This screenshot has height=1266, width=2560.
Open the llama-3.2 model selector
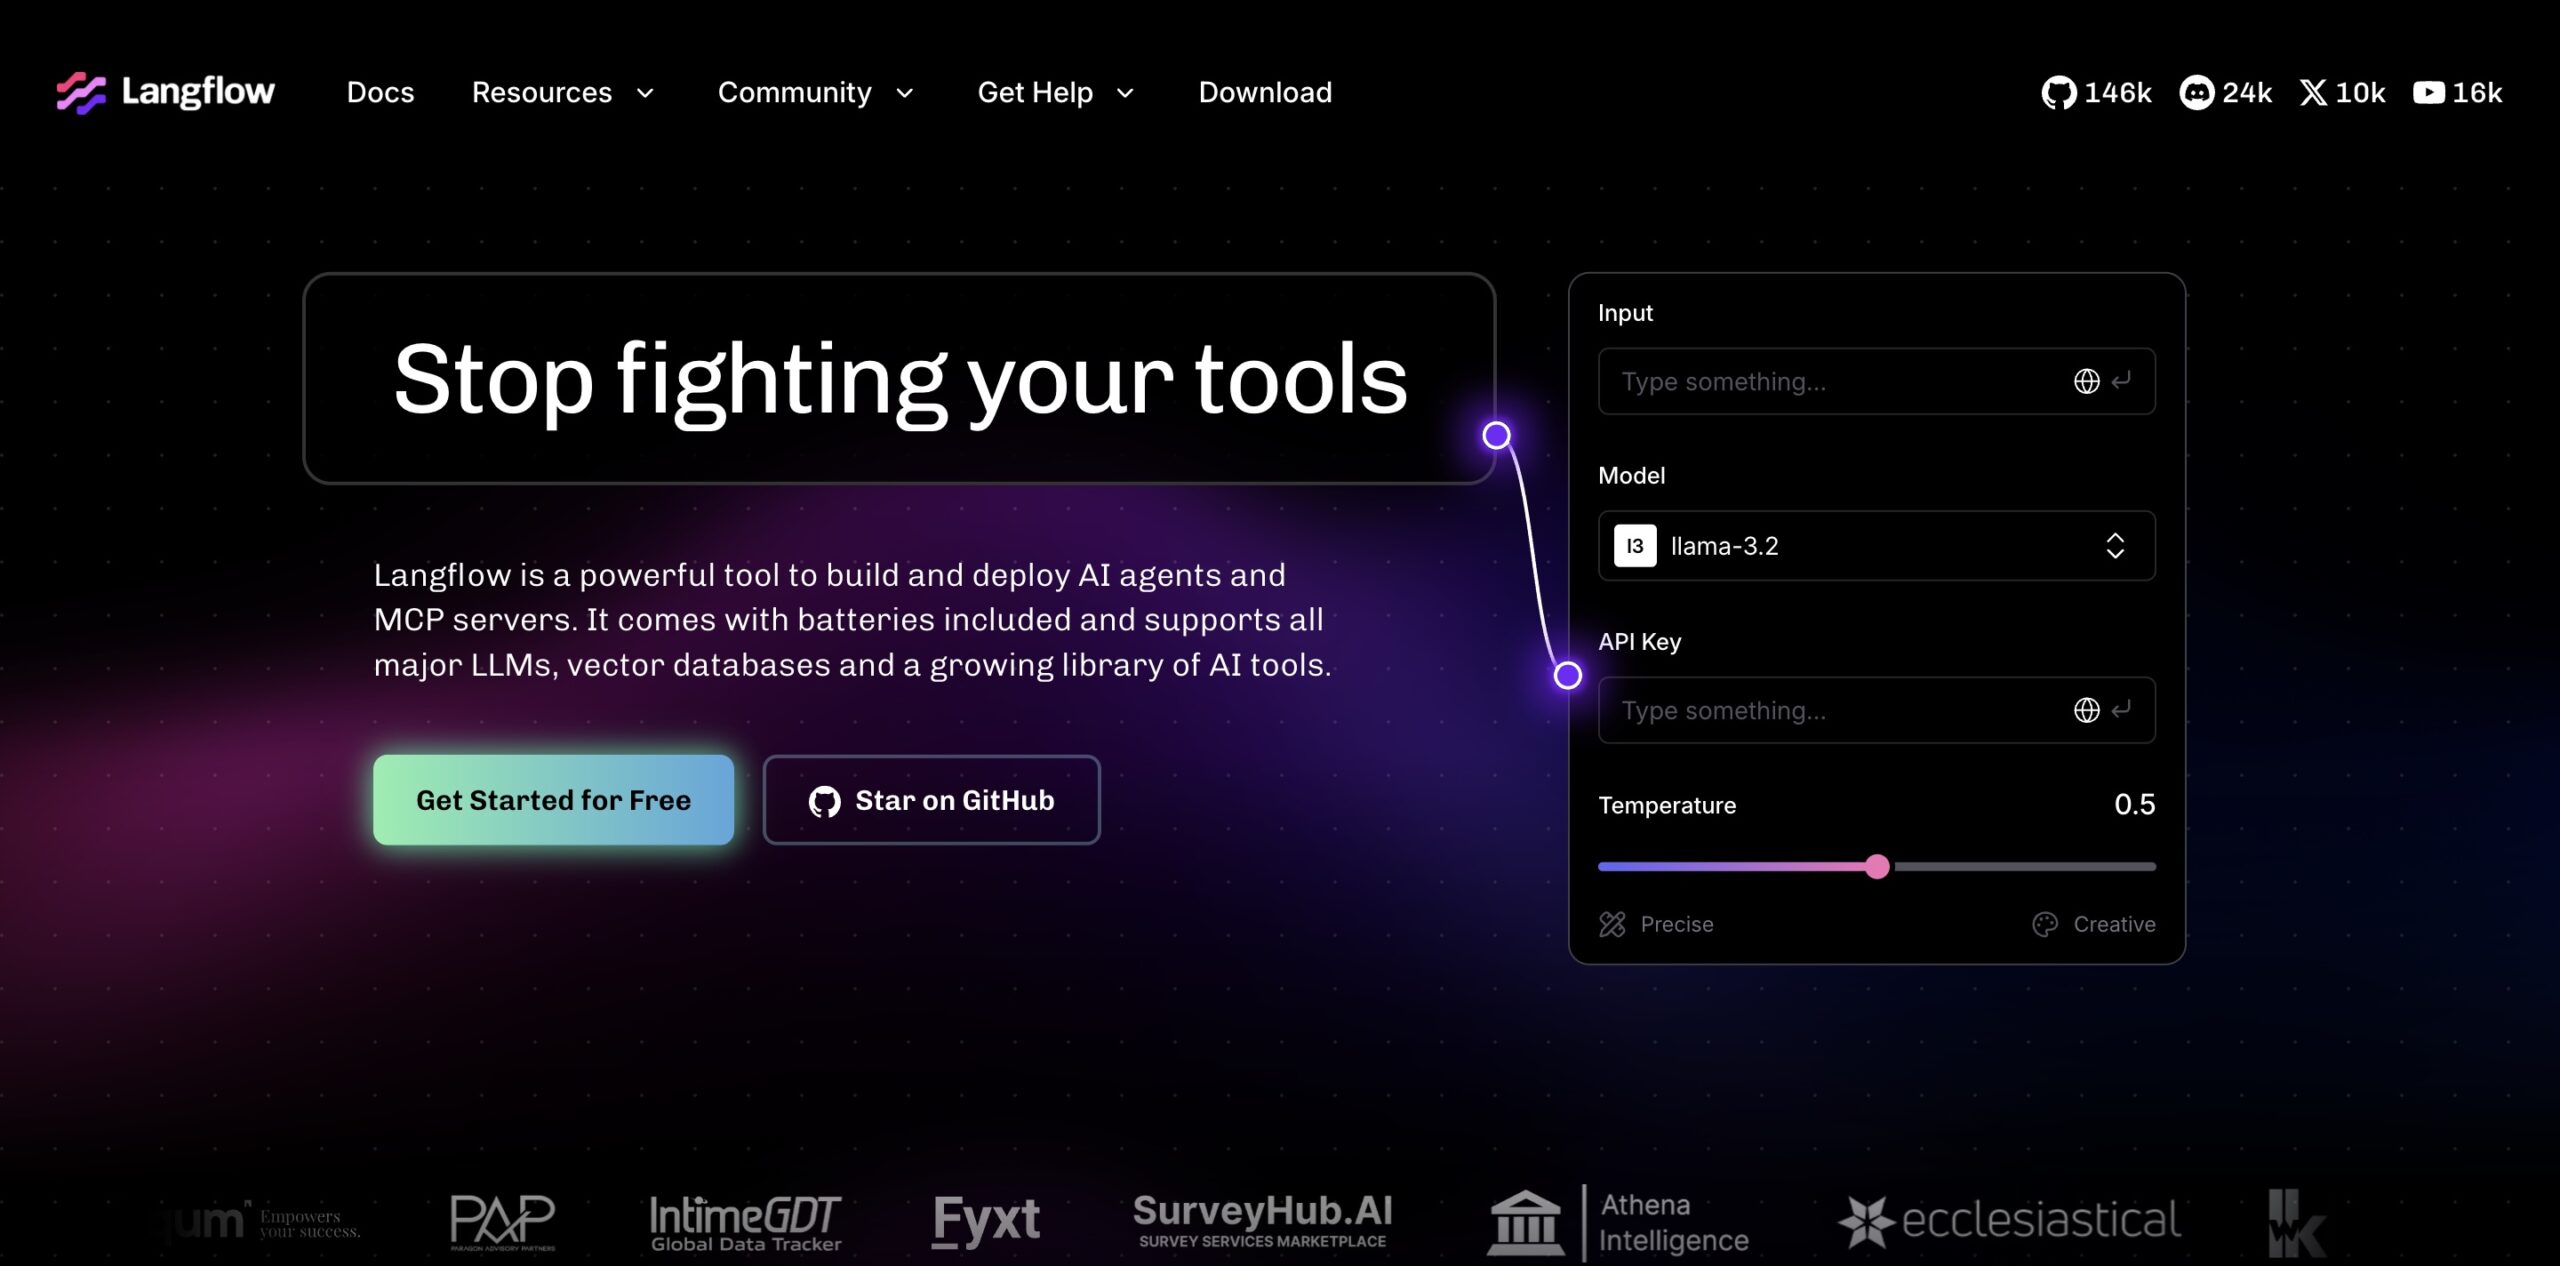pos(1876,546)
